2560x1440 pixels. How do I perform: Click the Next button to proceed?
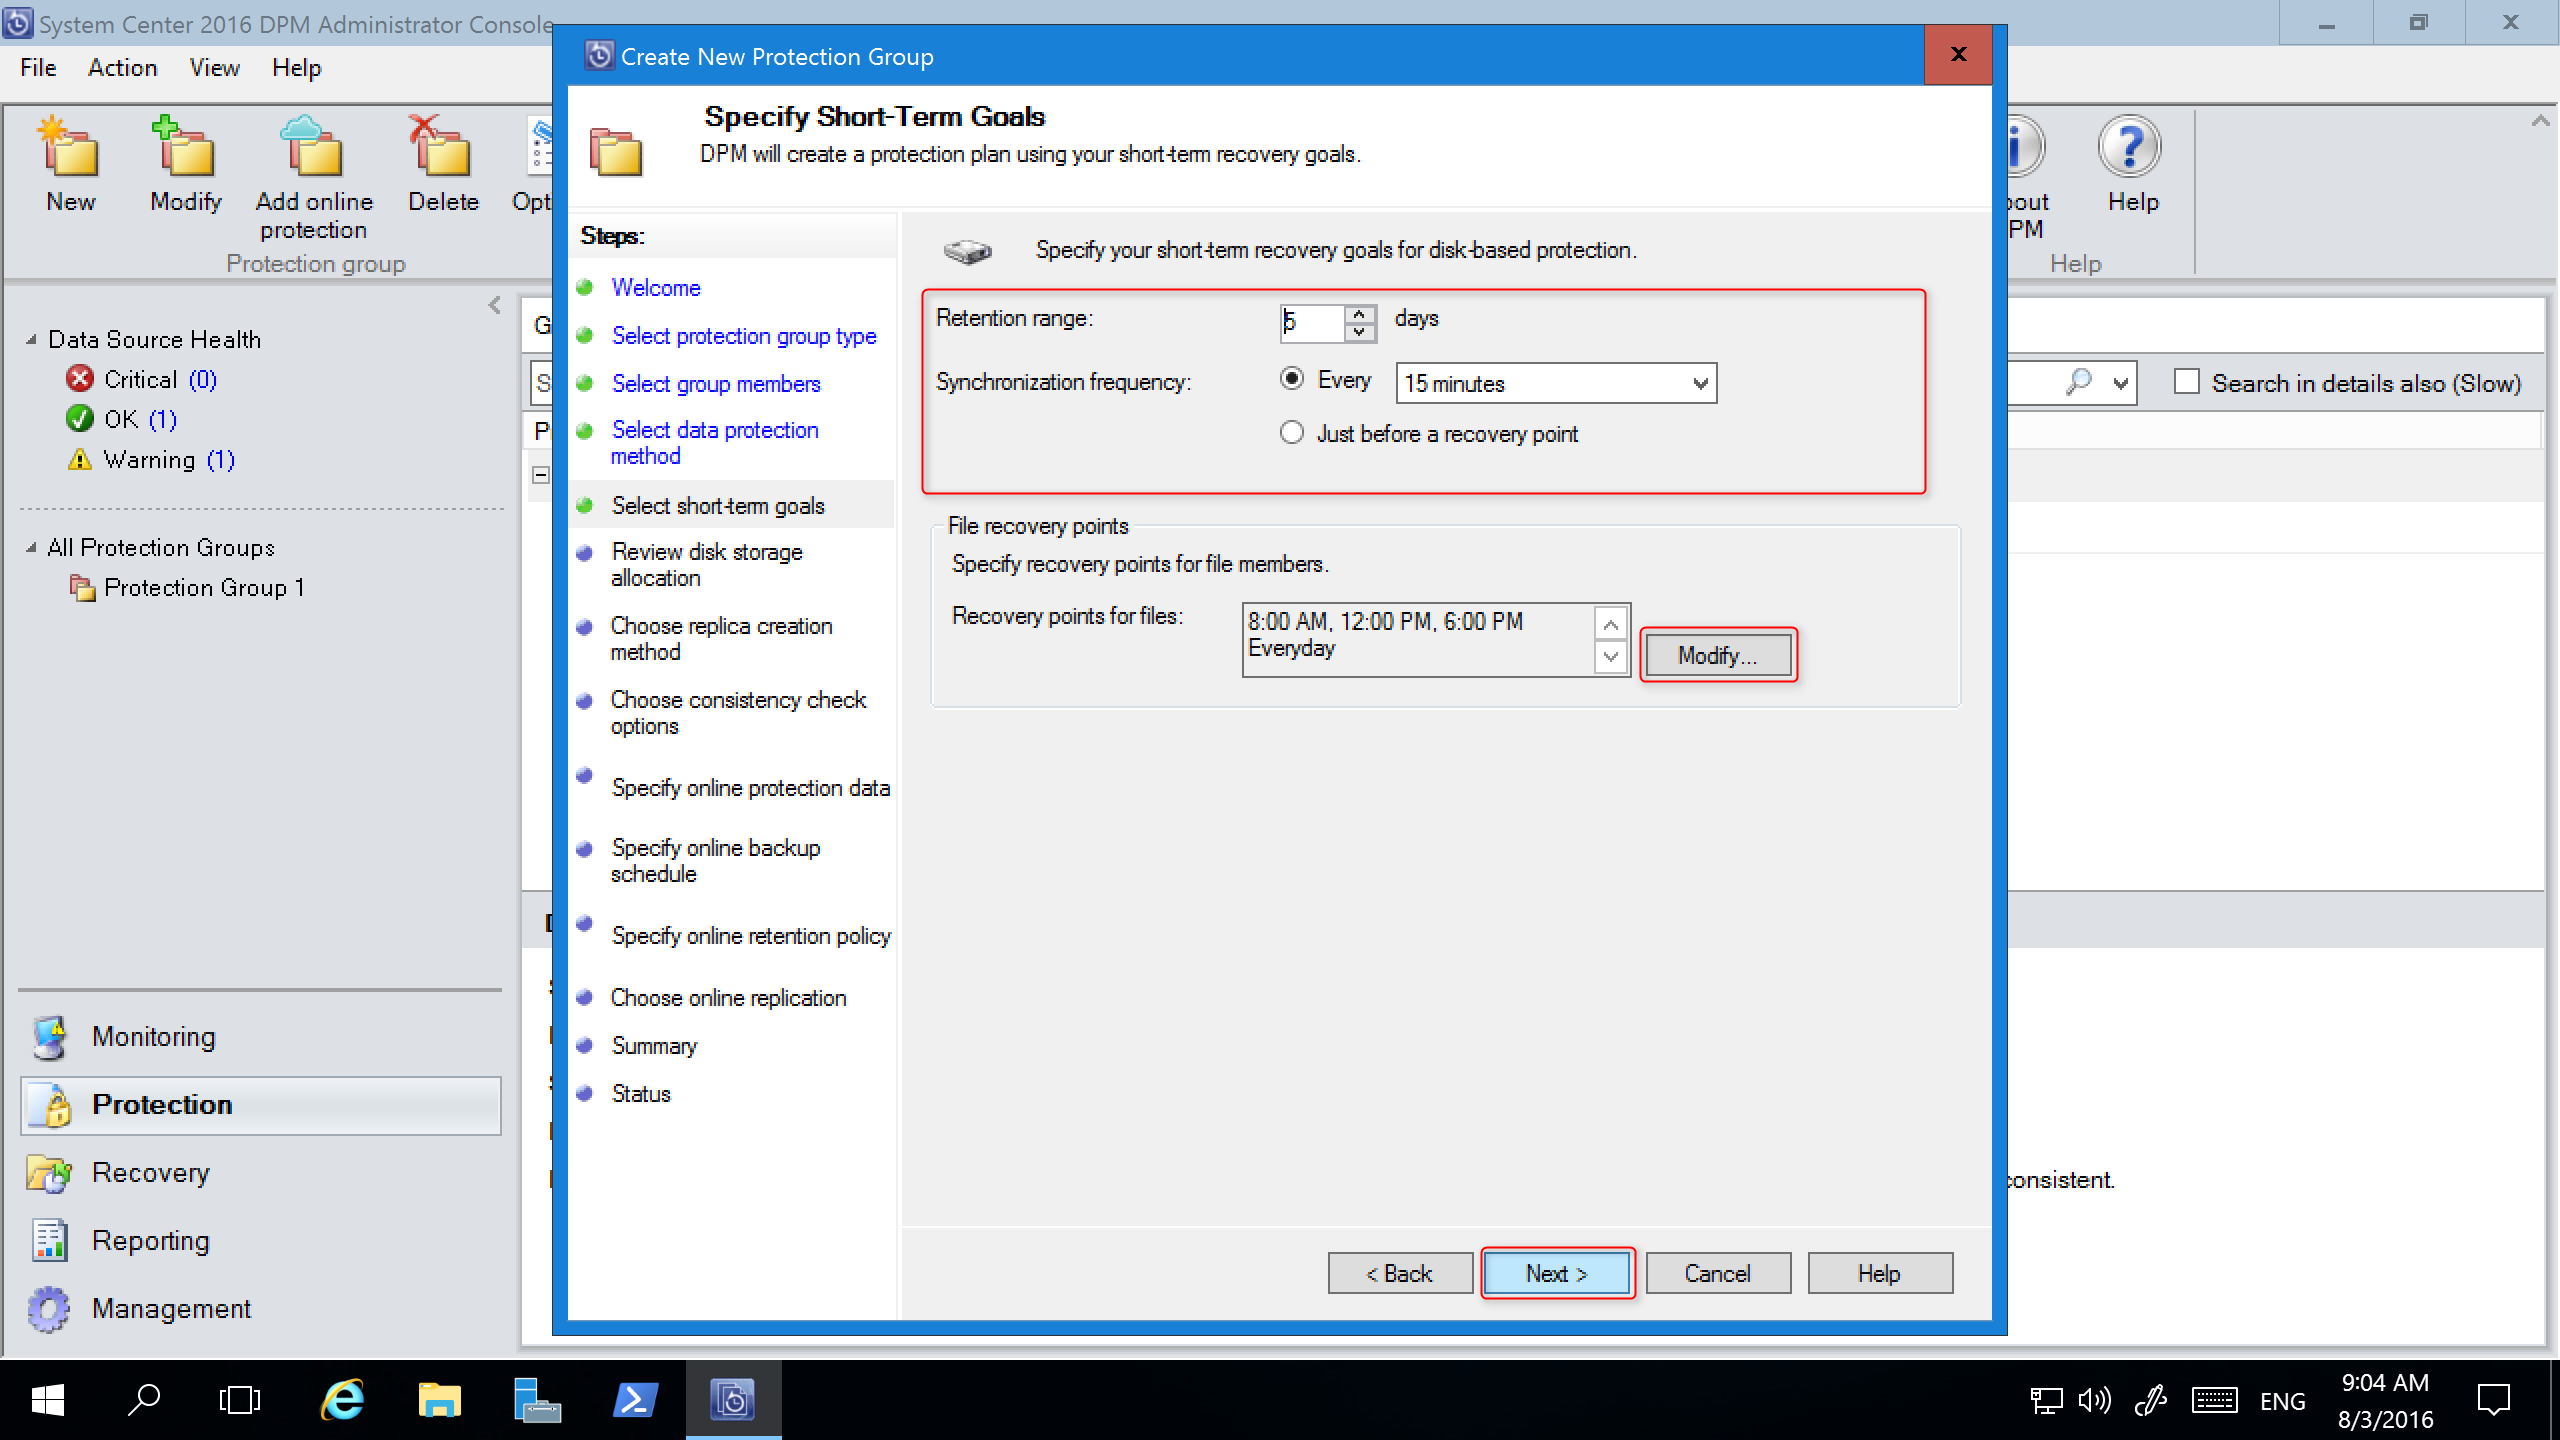click(1554, 1273)
